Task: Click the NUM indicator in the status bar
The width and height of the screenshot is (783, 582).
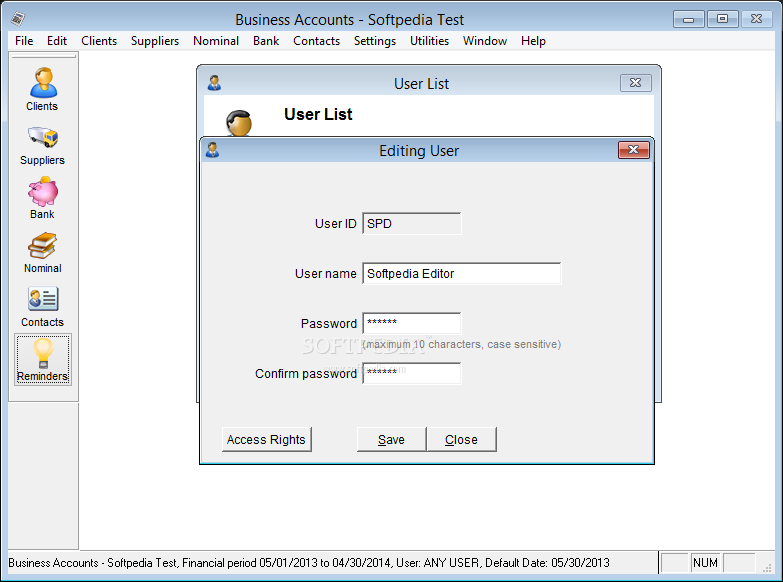Action: coord(705,563)
